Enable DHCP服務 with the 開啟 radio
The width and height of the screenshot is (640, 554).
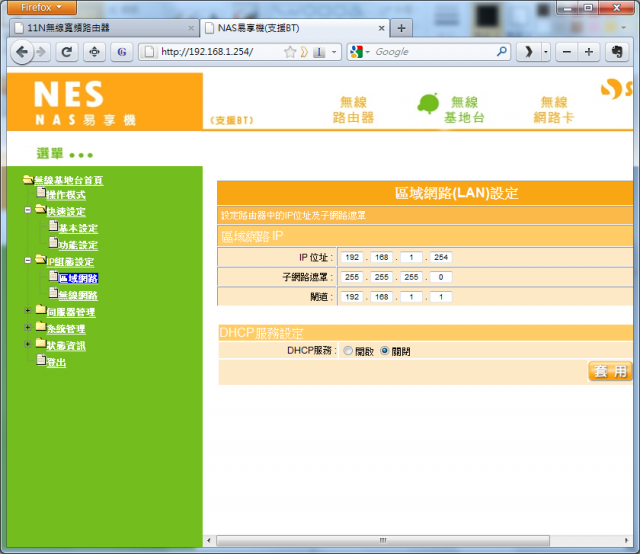pyautogui.click(x=348, y=351)
